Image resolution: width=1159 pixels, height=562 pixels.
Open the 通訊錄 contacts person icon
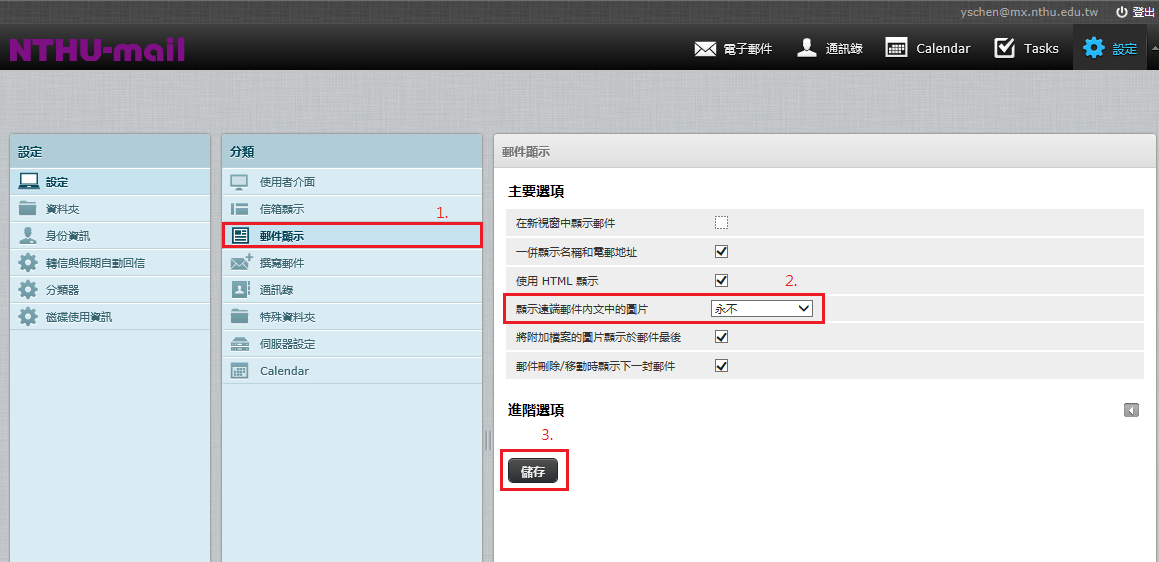807,48
